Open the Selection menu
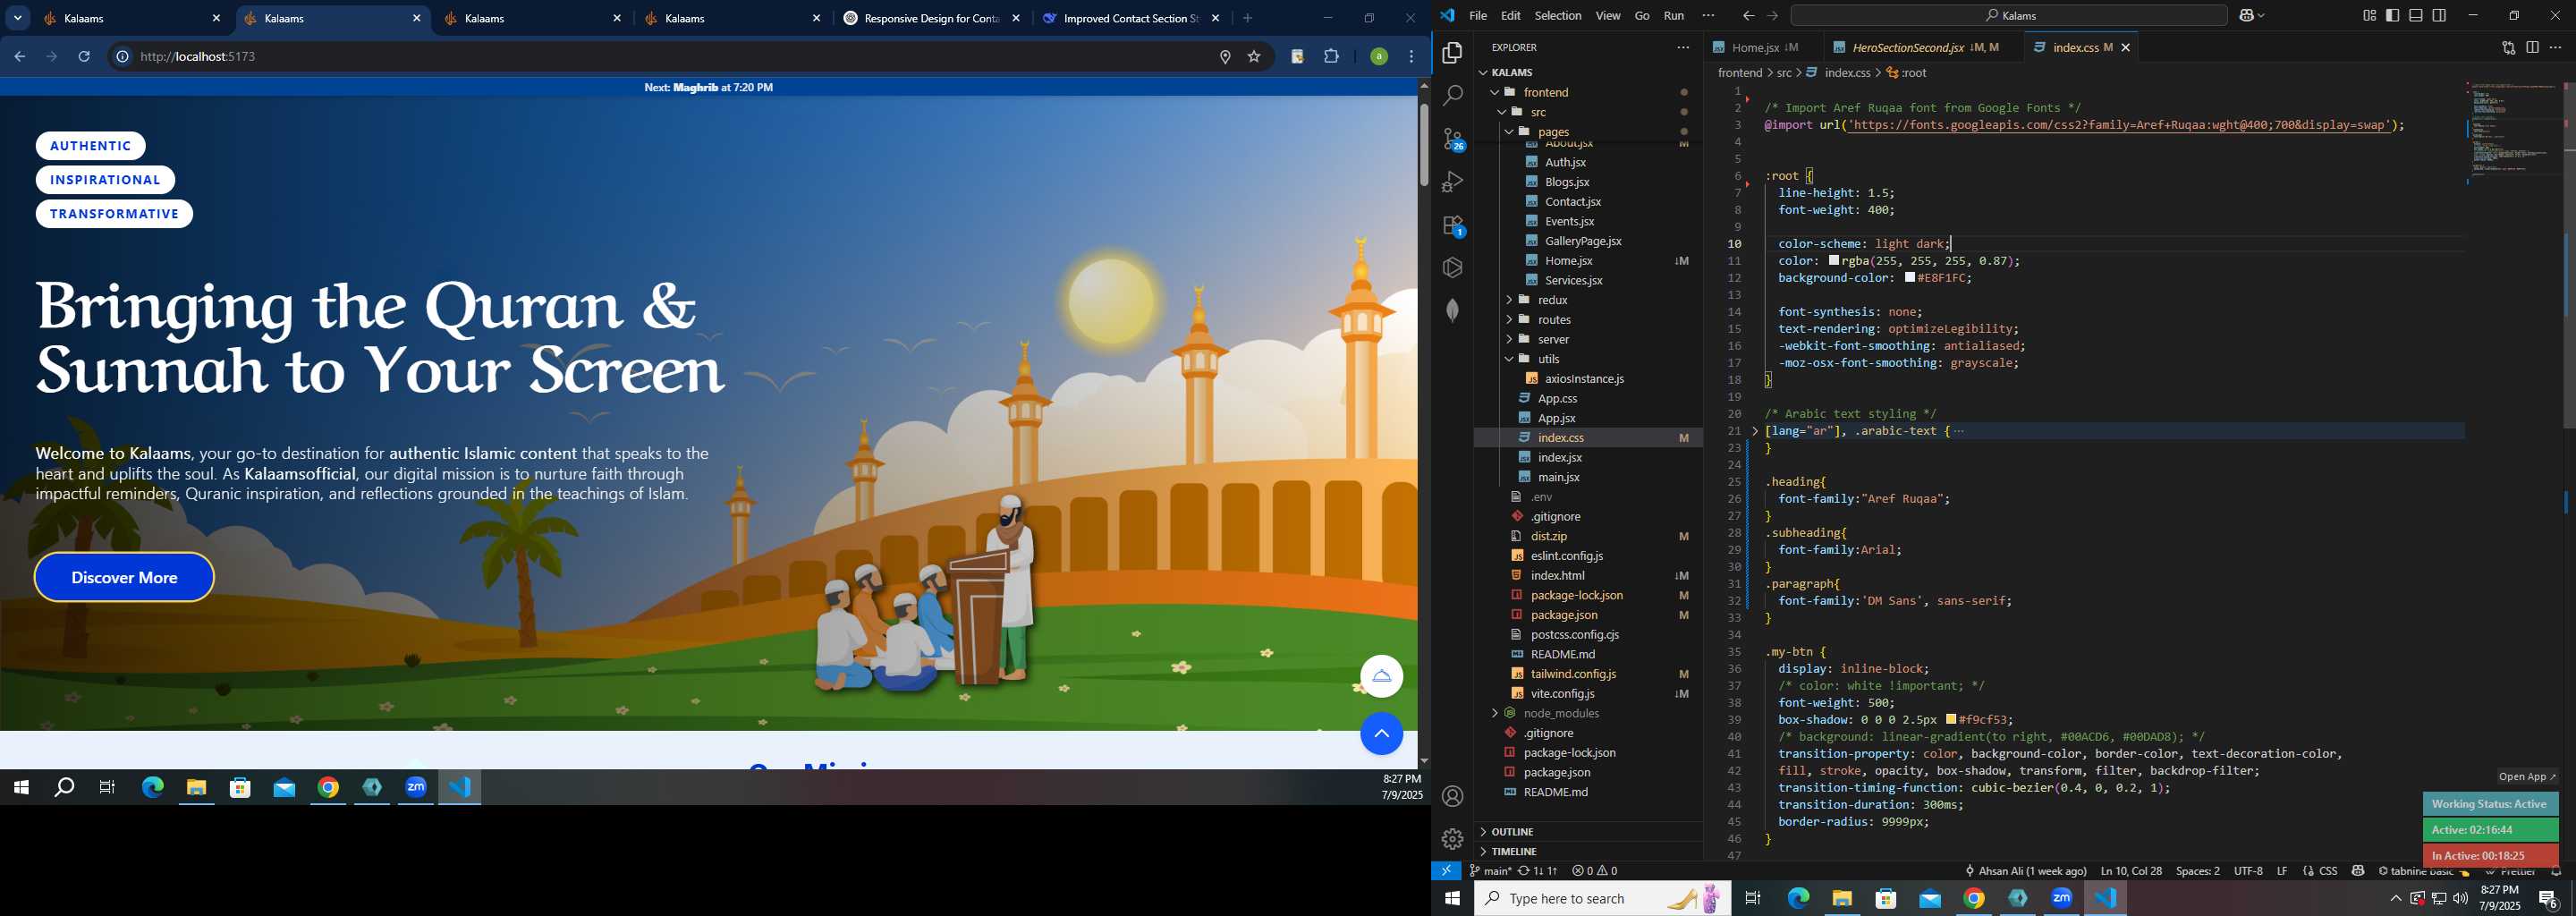This screenshot has height=916, width=2576. point(1558,15)
